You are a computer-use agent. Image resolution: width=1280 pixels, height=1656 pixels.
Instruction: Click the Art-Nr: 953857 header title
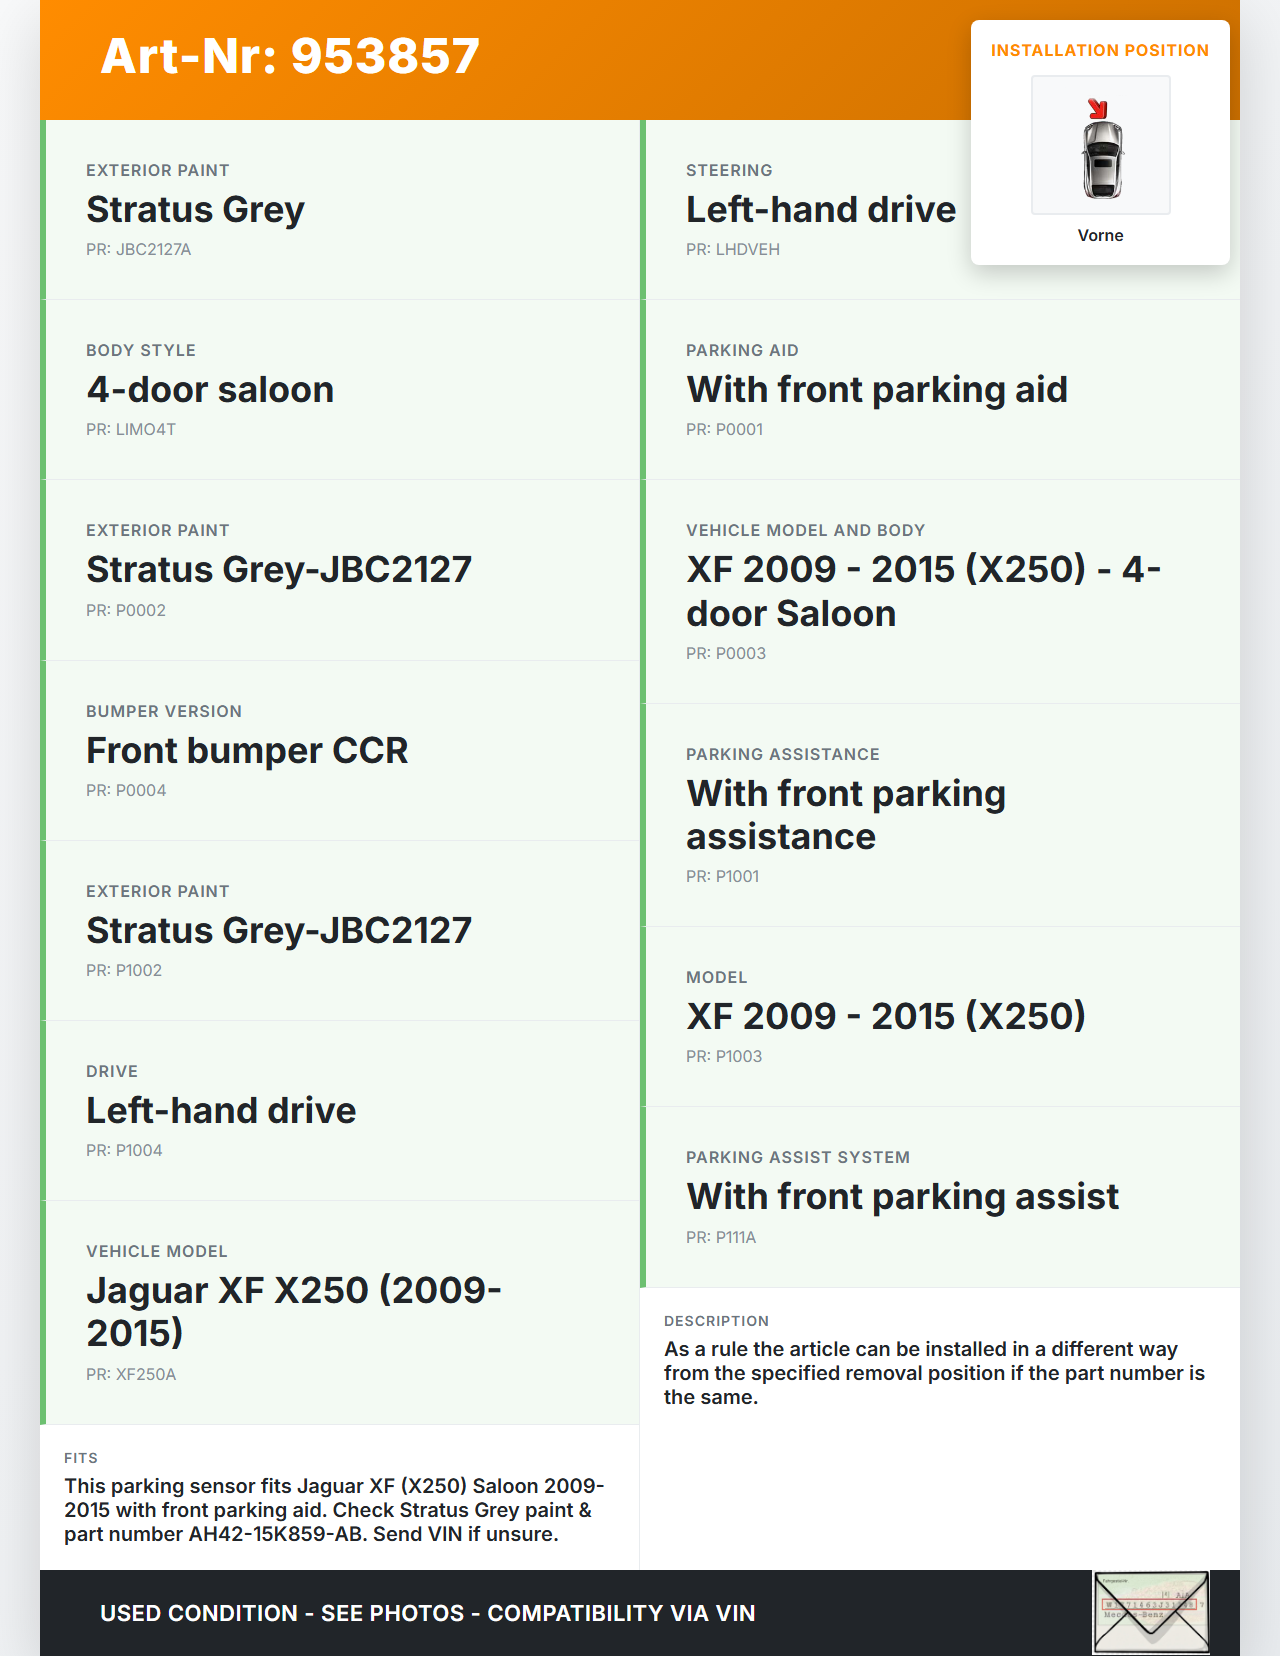[x=290, y=56]
